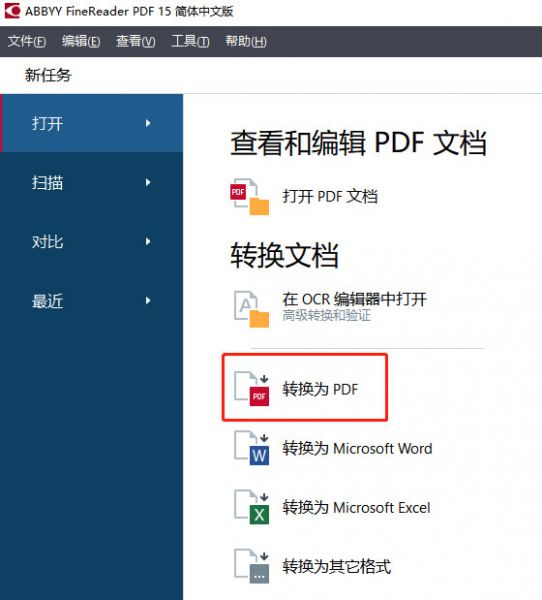Click 转换为其它格式 link
The height and width of the screenshot is (600, 542).
point(337,567)
